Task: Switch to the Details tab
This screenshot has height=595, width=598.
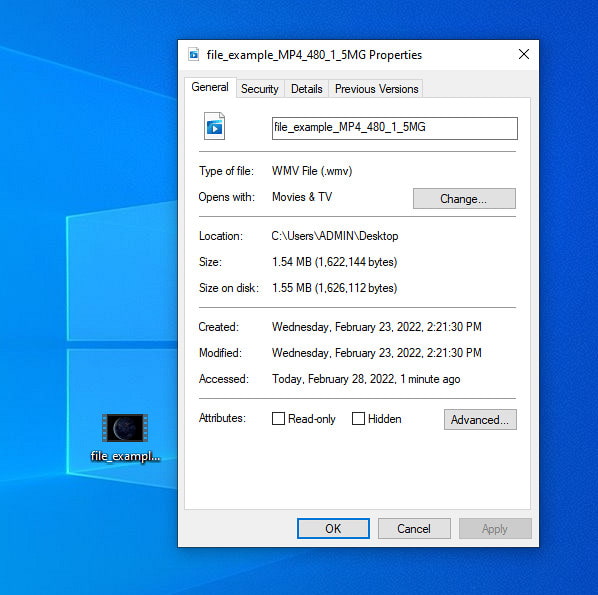Action: (x=307, y=89)
